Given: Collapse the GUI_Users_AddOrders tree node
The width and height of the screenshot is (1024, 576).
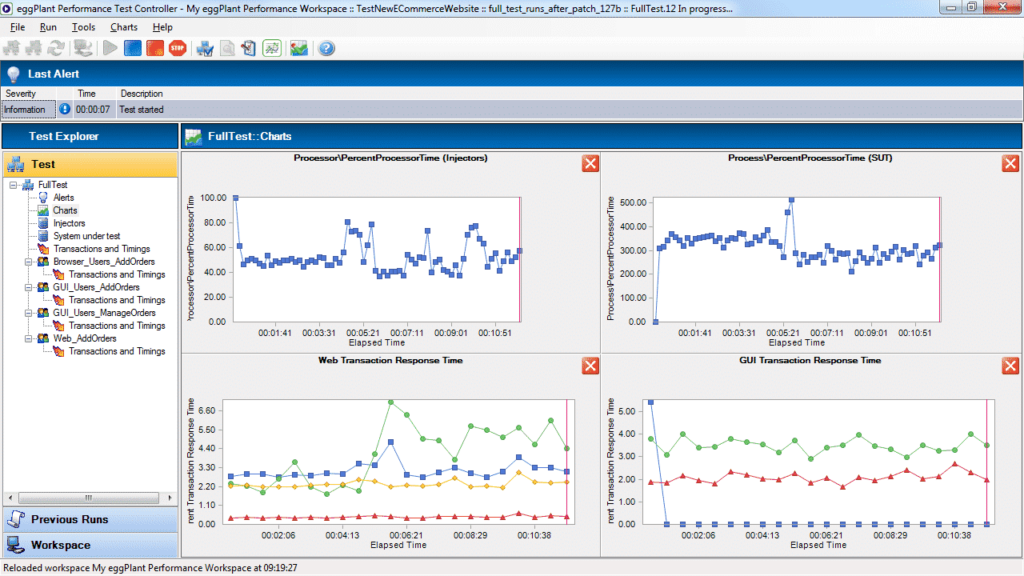Looking at the screenshot, I should click(x=28, y=287).
